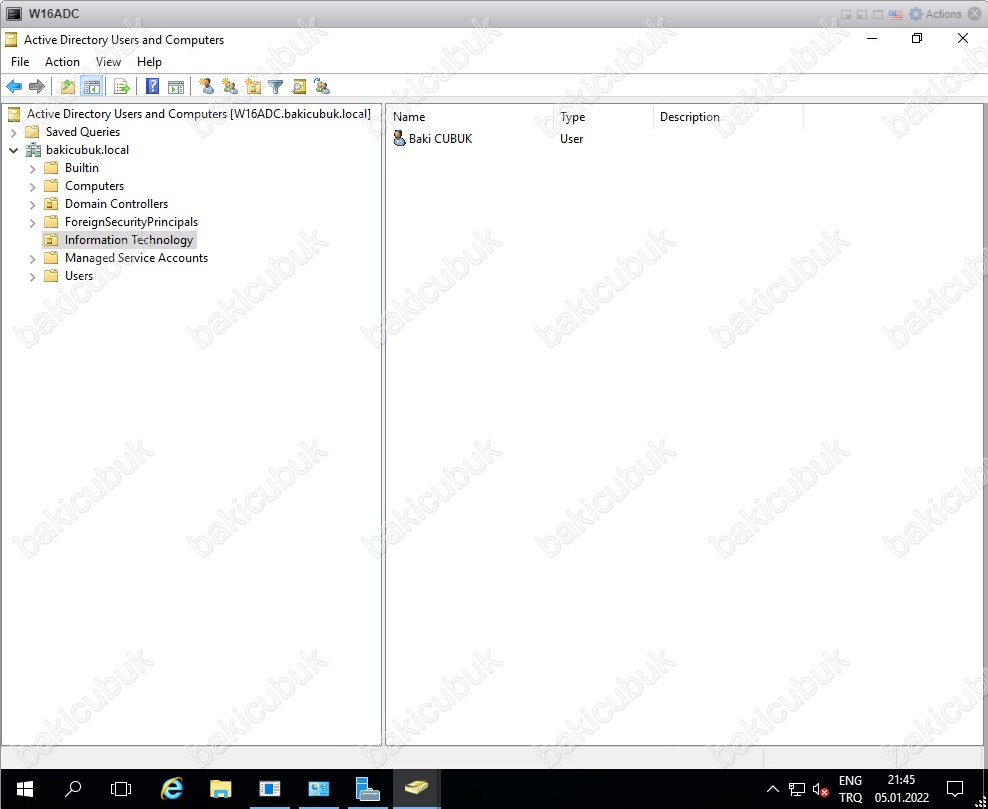This screenshot has width=988, height=809.
Task: Open Task View on the taskbar
Action: point(121,788)
